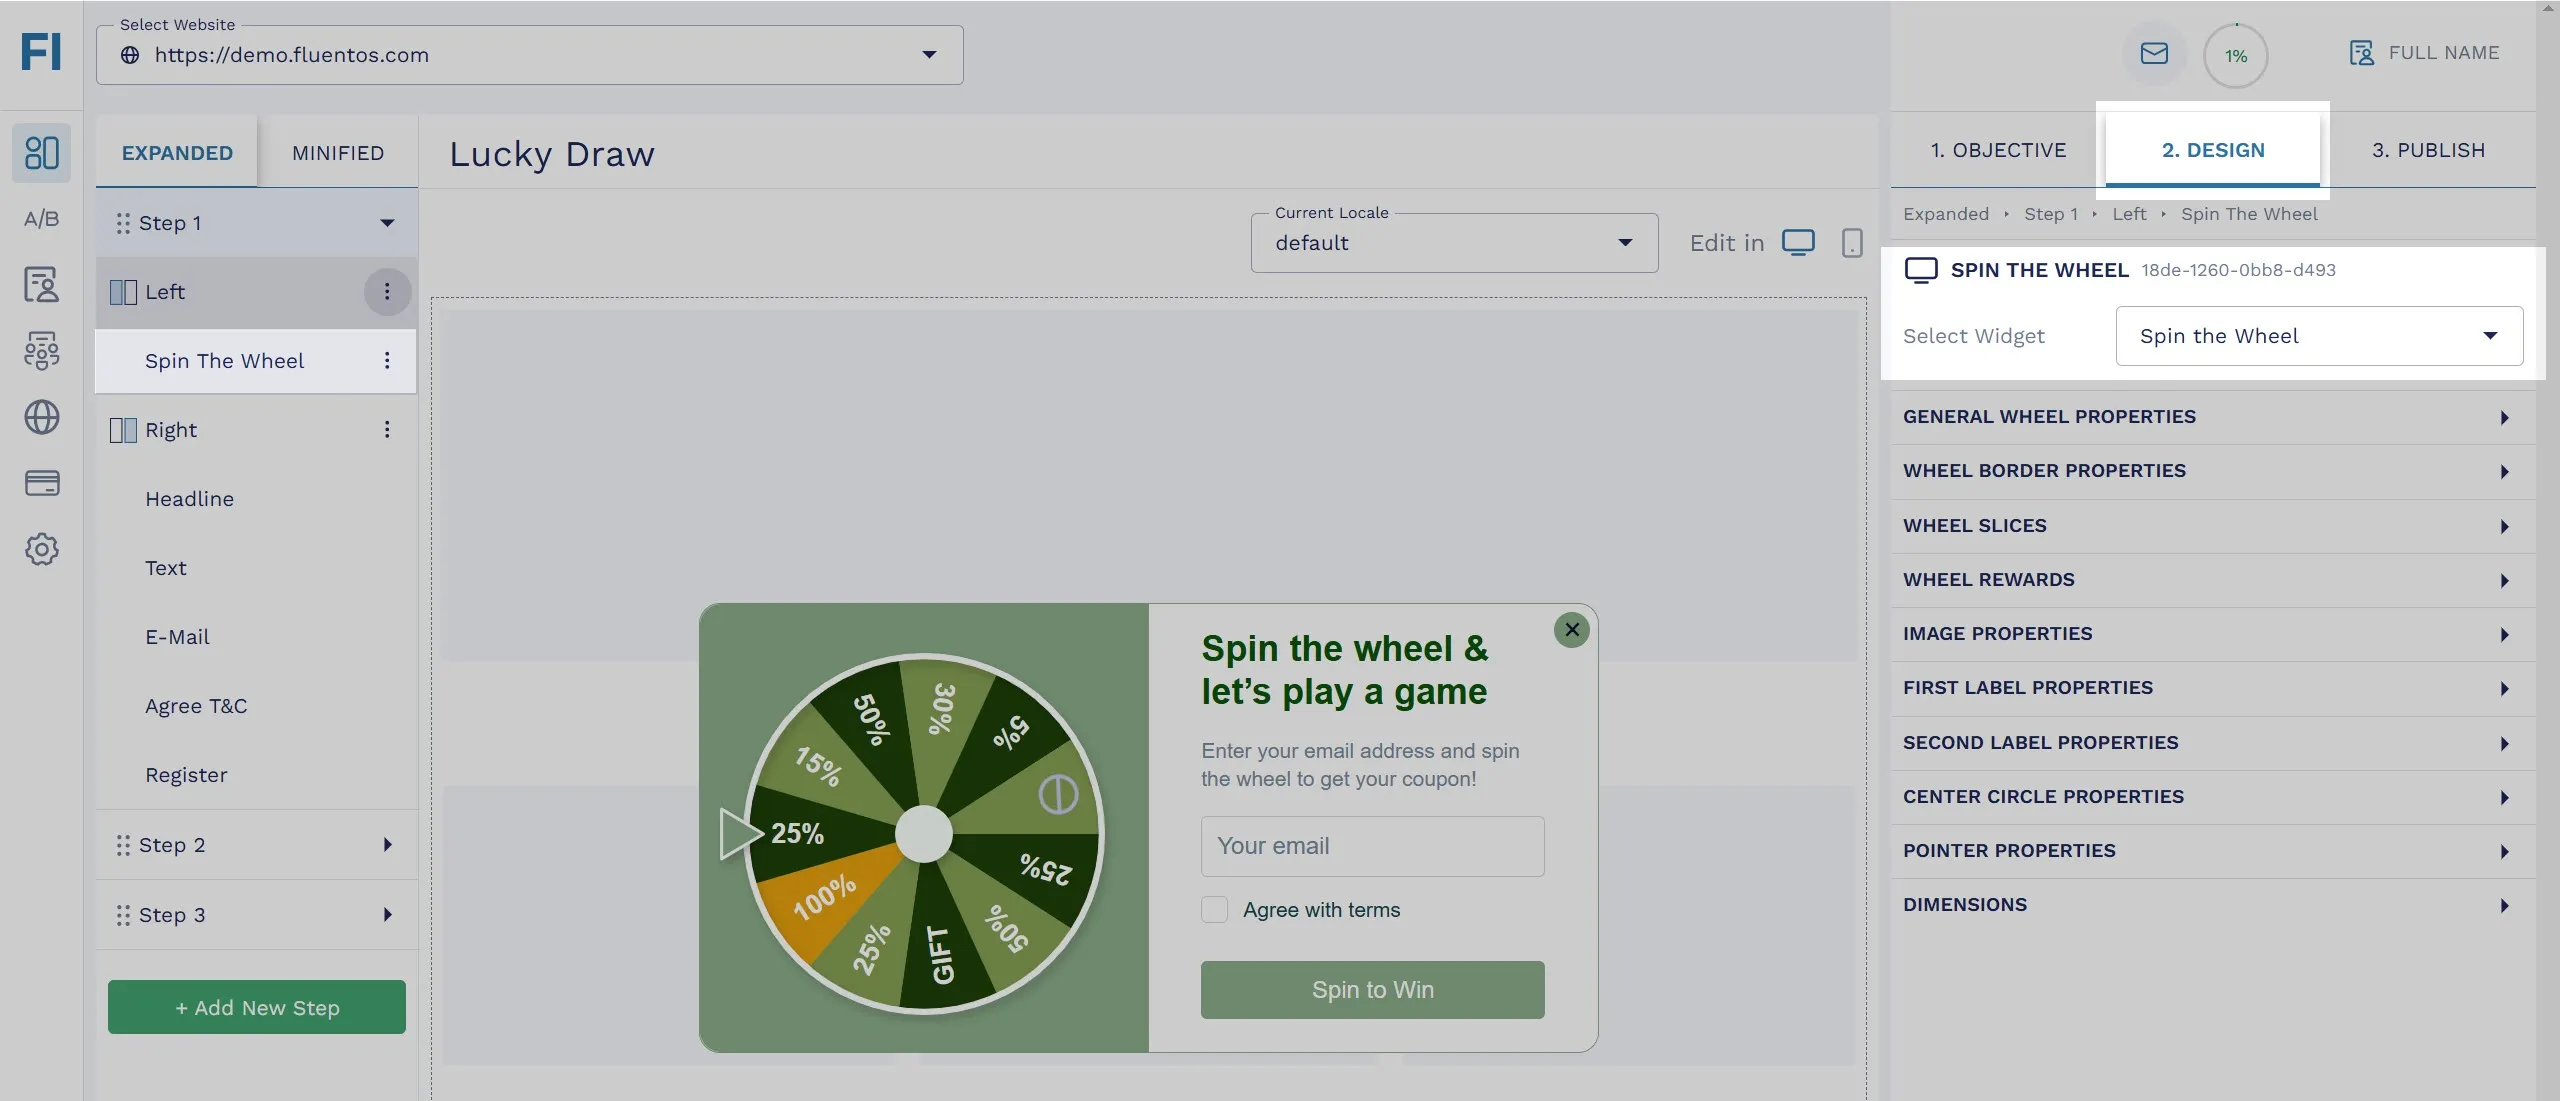Expand the Step 2 section

point(388,845)
